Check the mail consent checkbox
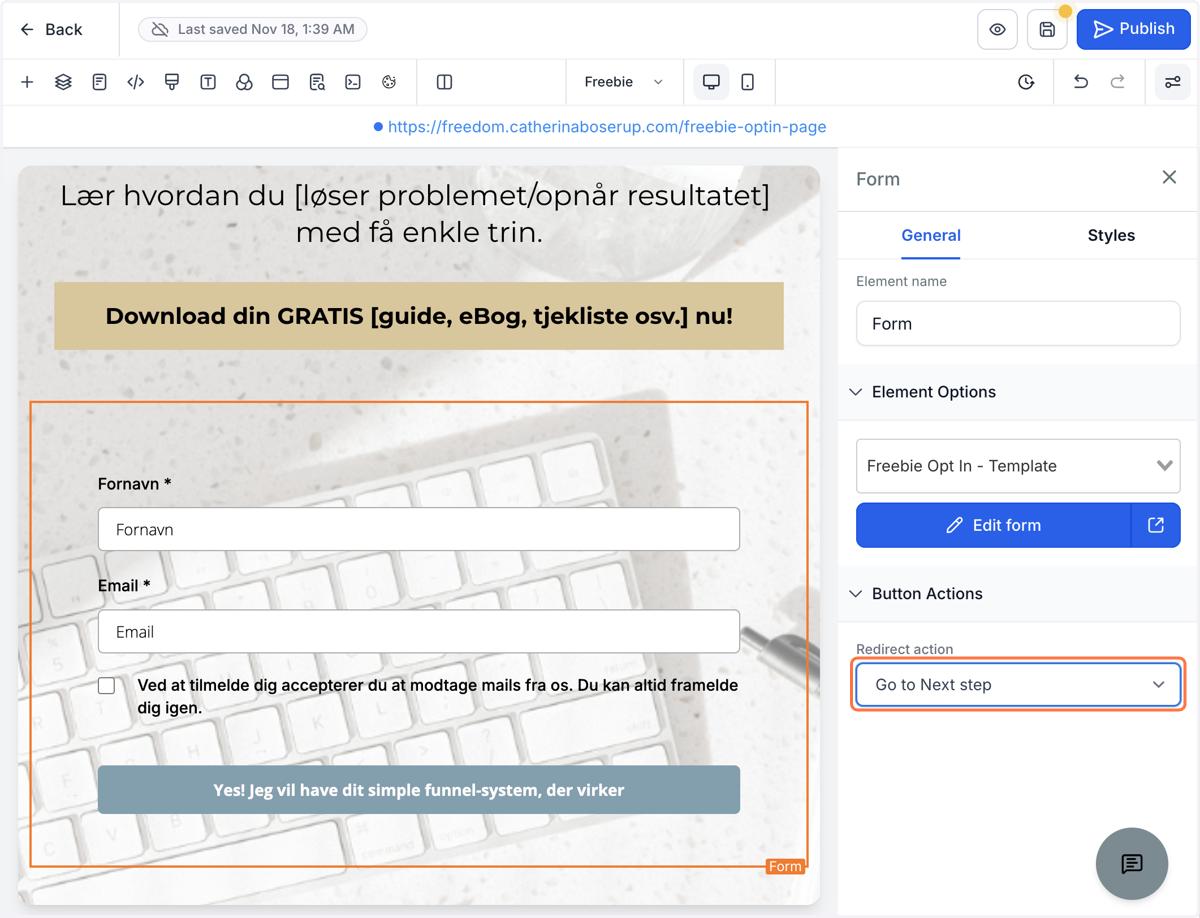Image resolution: width=1200 pixels, height=918 pixels. click(x=107, y=686)
